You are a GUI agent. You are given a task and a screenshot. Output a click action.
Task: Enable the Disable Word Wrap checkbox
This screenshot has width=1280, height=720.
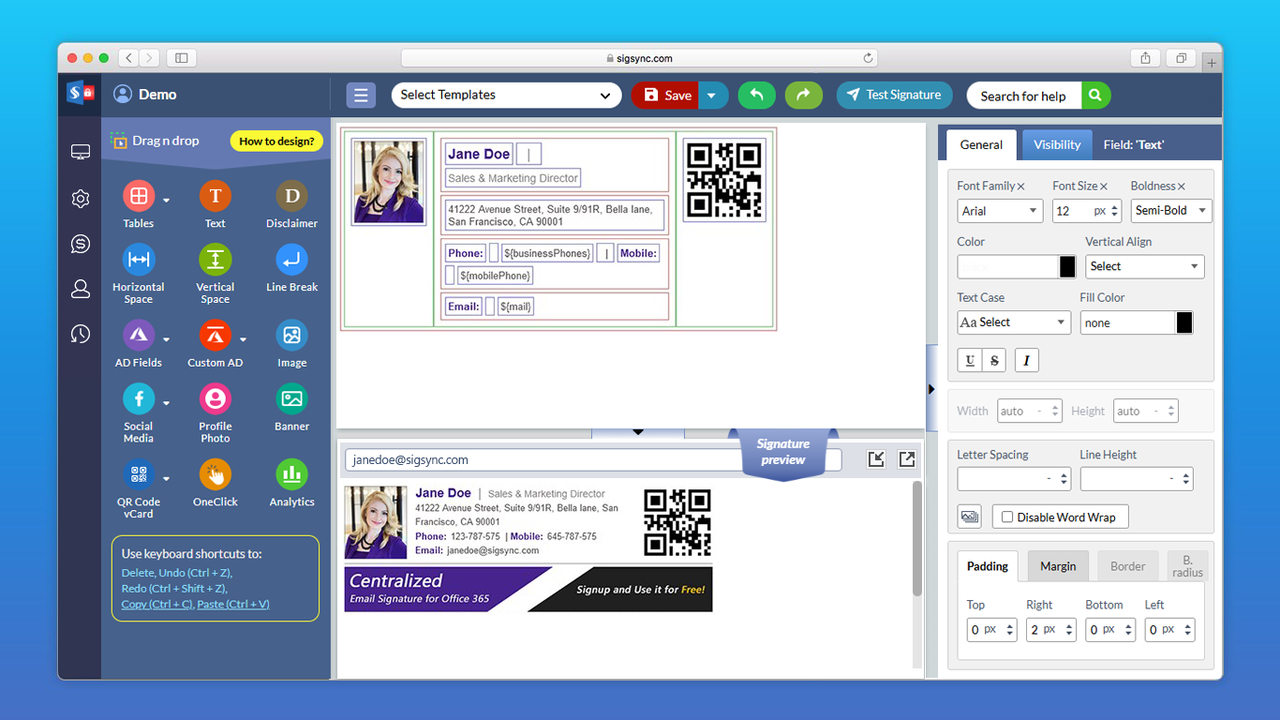(x=1008, y=517)
